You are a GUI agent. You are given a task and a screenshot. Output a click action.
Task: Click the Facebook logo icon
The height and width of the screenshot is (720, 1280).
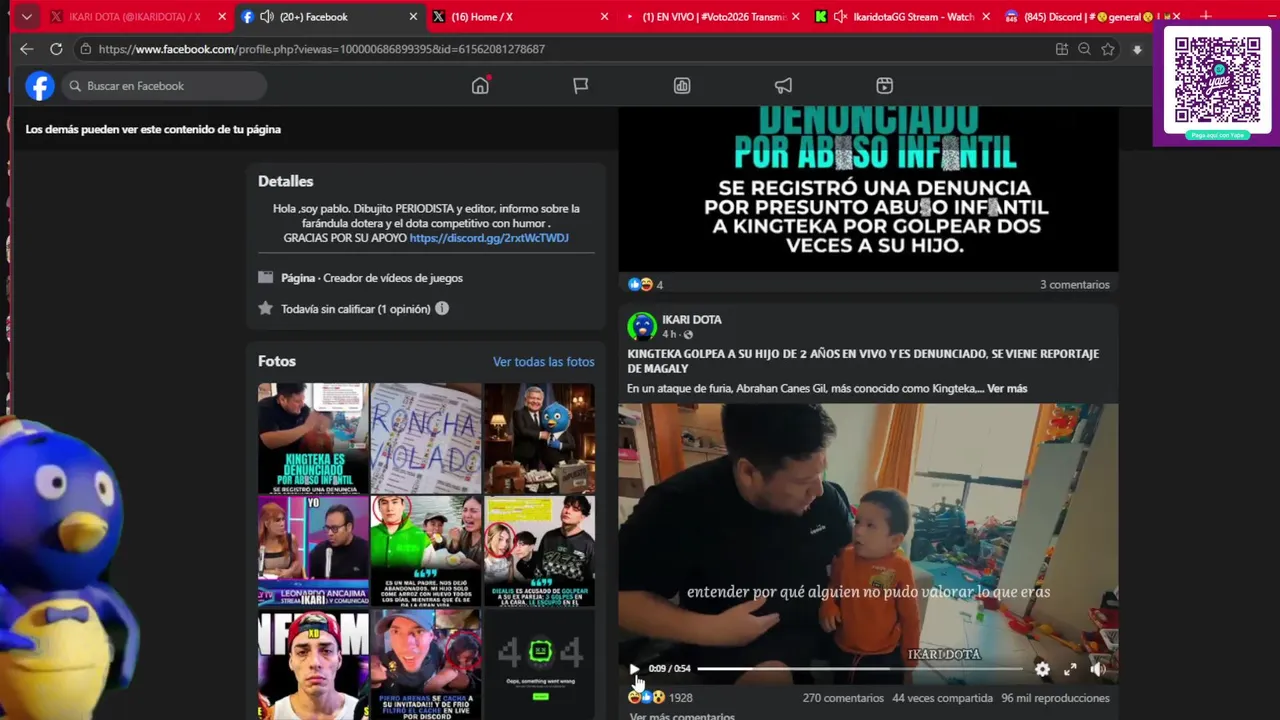coord(40,86)
